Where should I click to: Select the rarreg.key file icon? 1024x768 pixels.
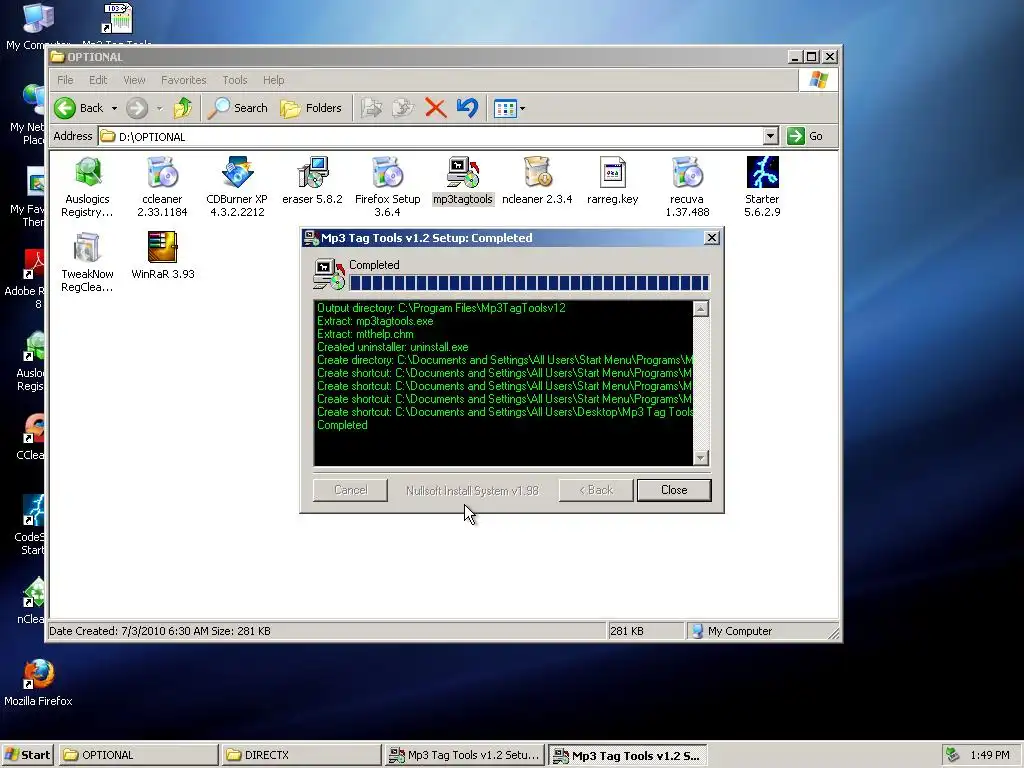pos(613,173)
